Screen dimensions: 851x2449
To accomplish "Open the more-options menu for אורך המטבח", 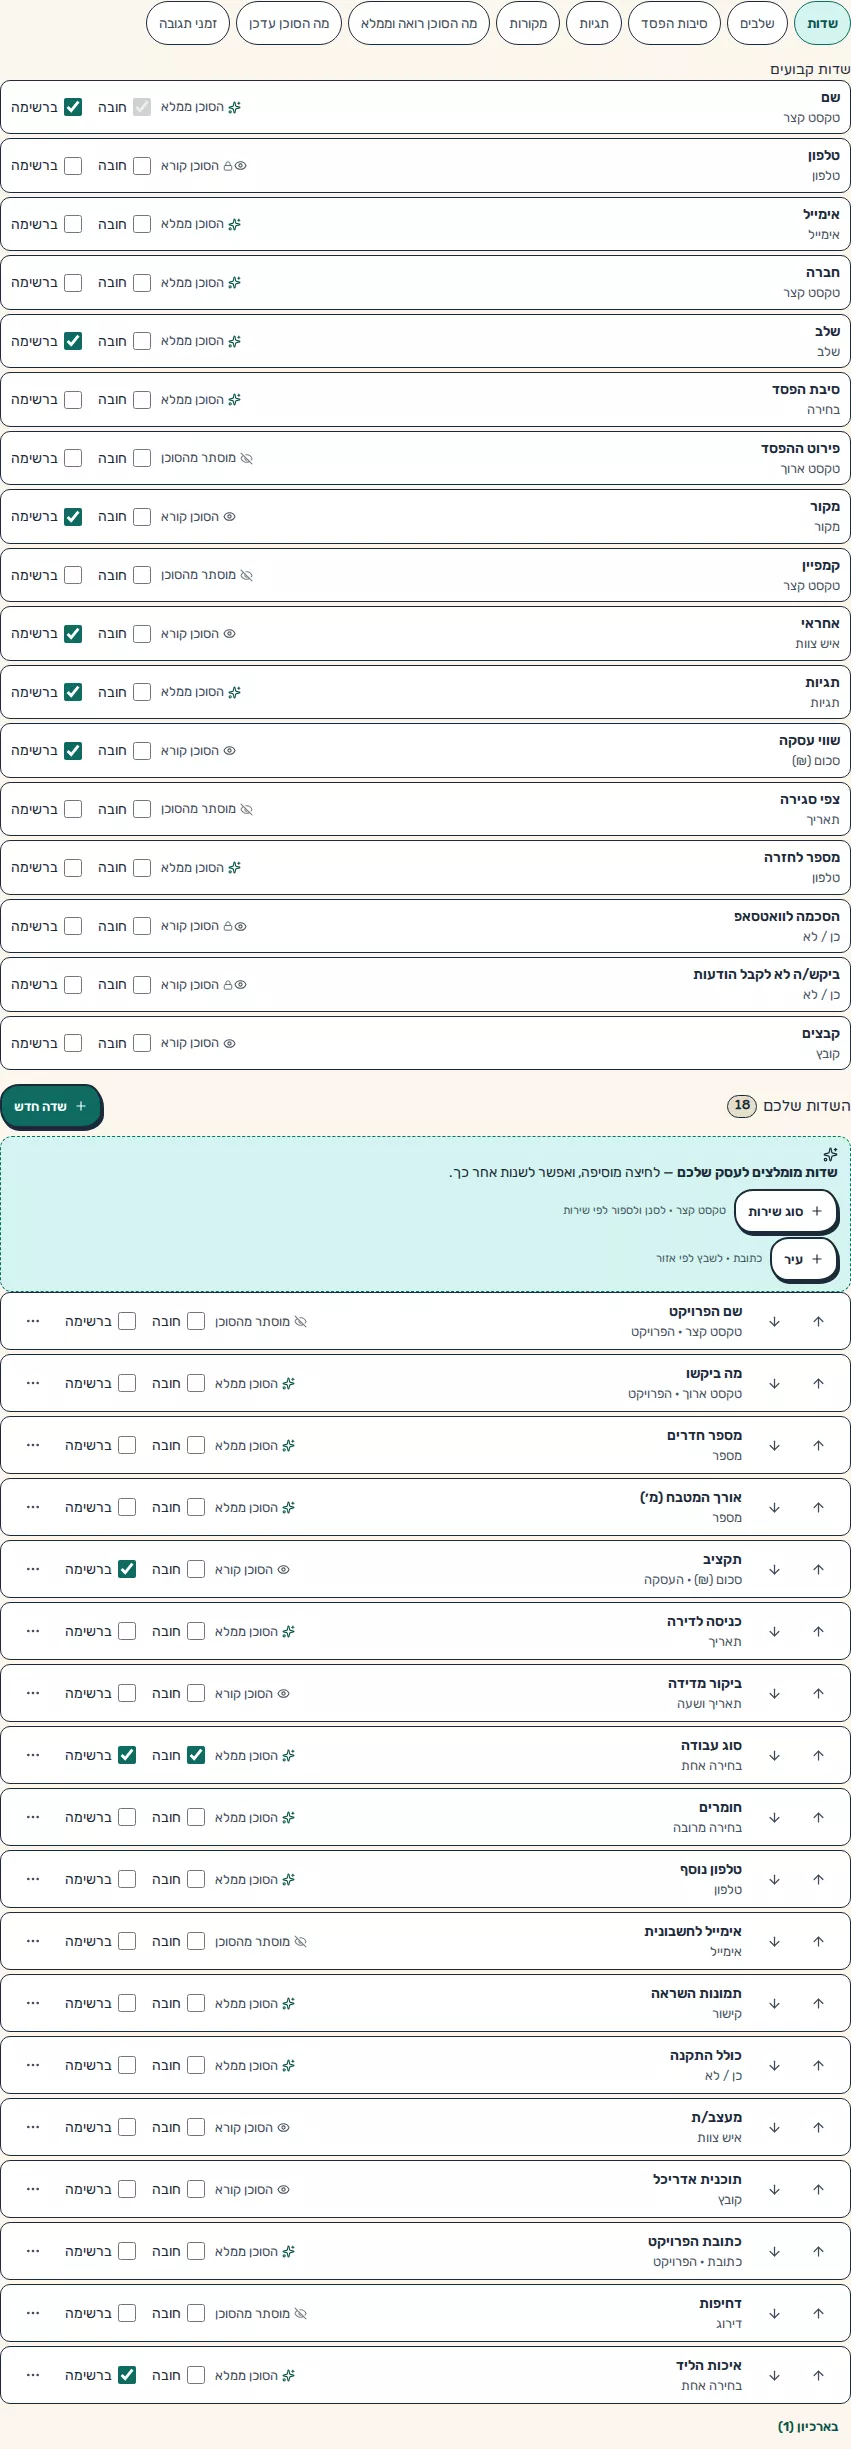I will [33, 1508].
